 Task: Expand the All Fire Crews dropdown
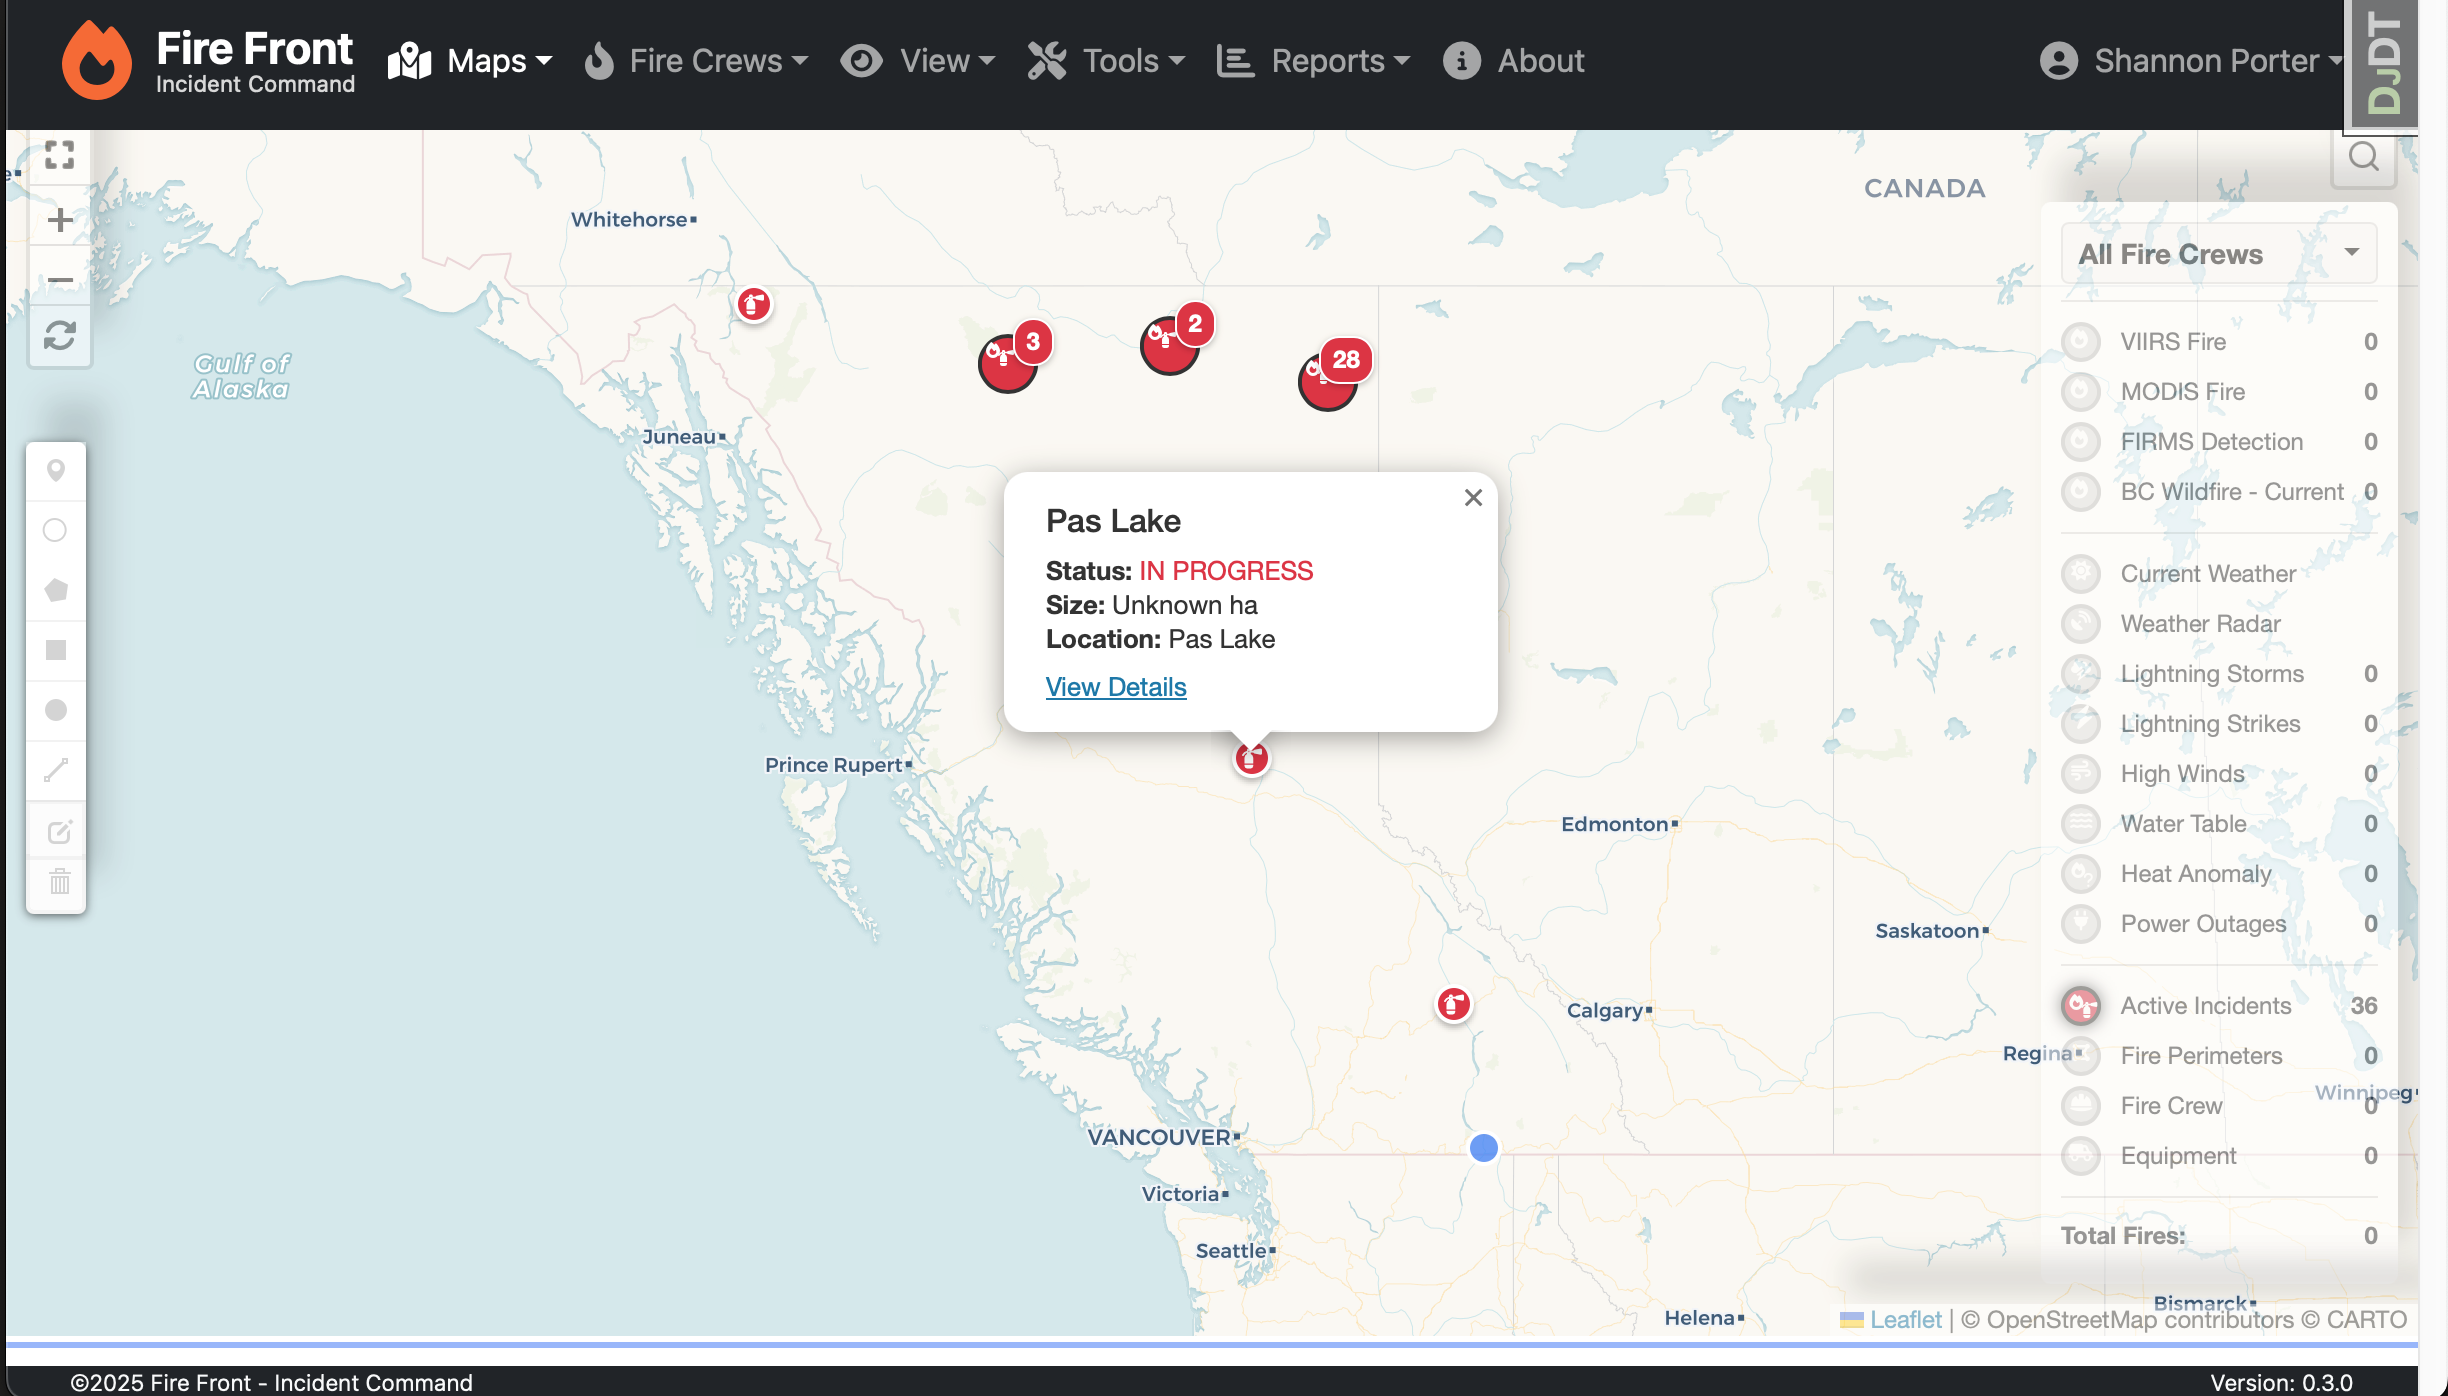(2218, 254)
